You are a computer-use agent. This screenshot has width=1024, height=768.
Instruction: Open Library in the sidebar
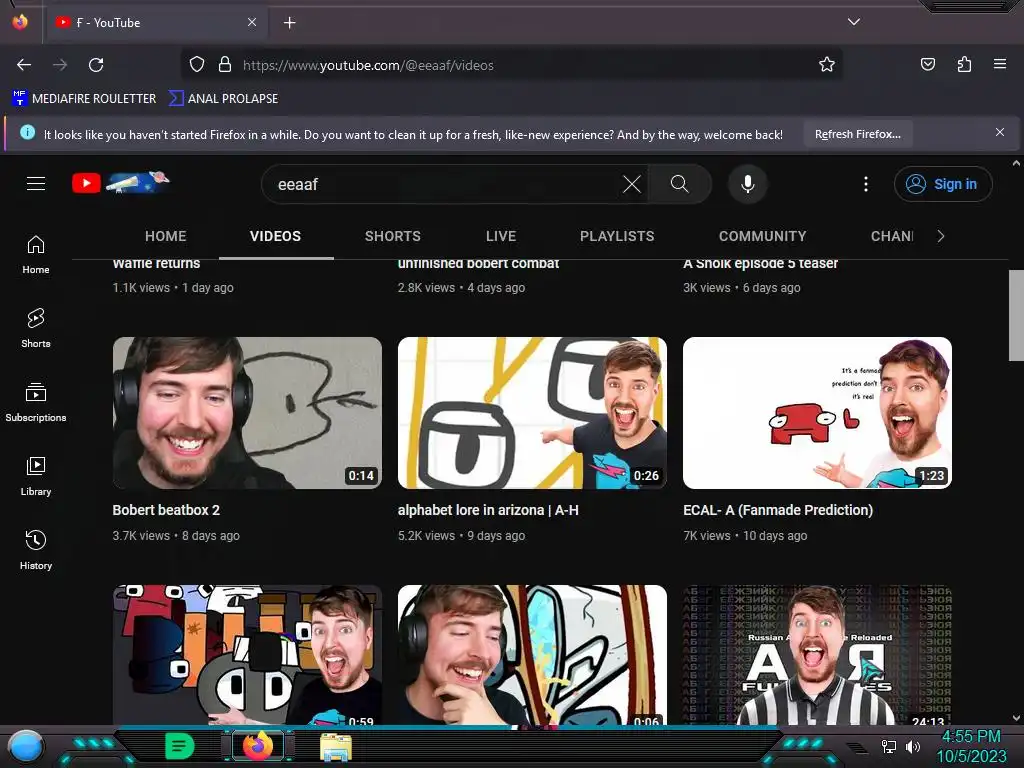point(36,476)
